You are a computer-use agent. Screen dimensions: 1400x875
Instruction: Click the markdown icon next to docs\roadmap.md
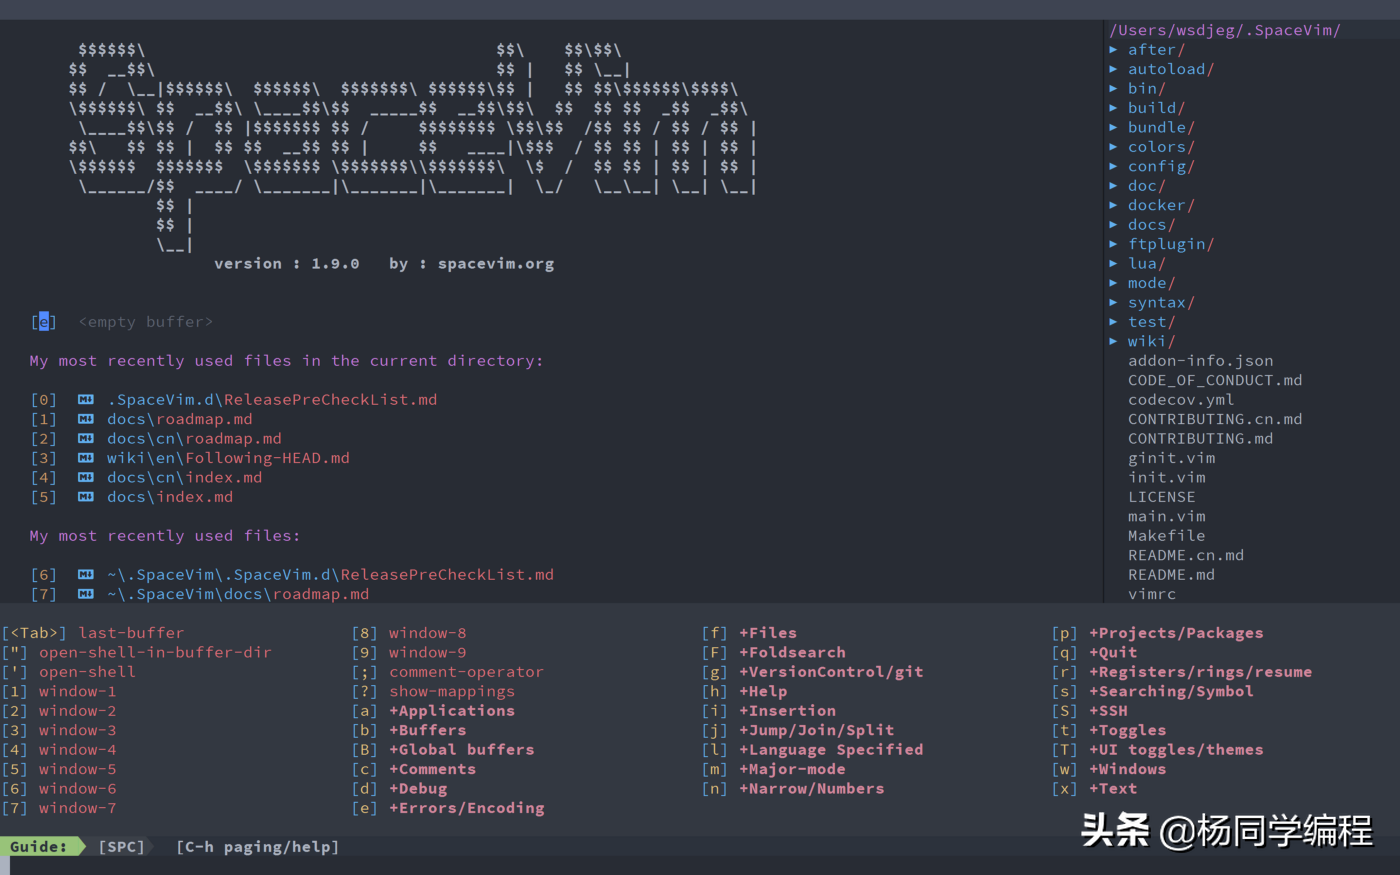(85, 418)
